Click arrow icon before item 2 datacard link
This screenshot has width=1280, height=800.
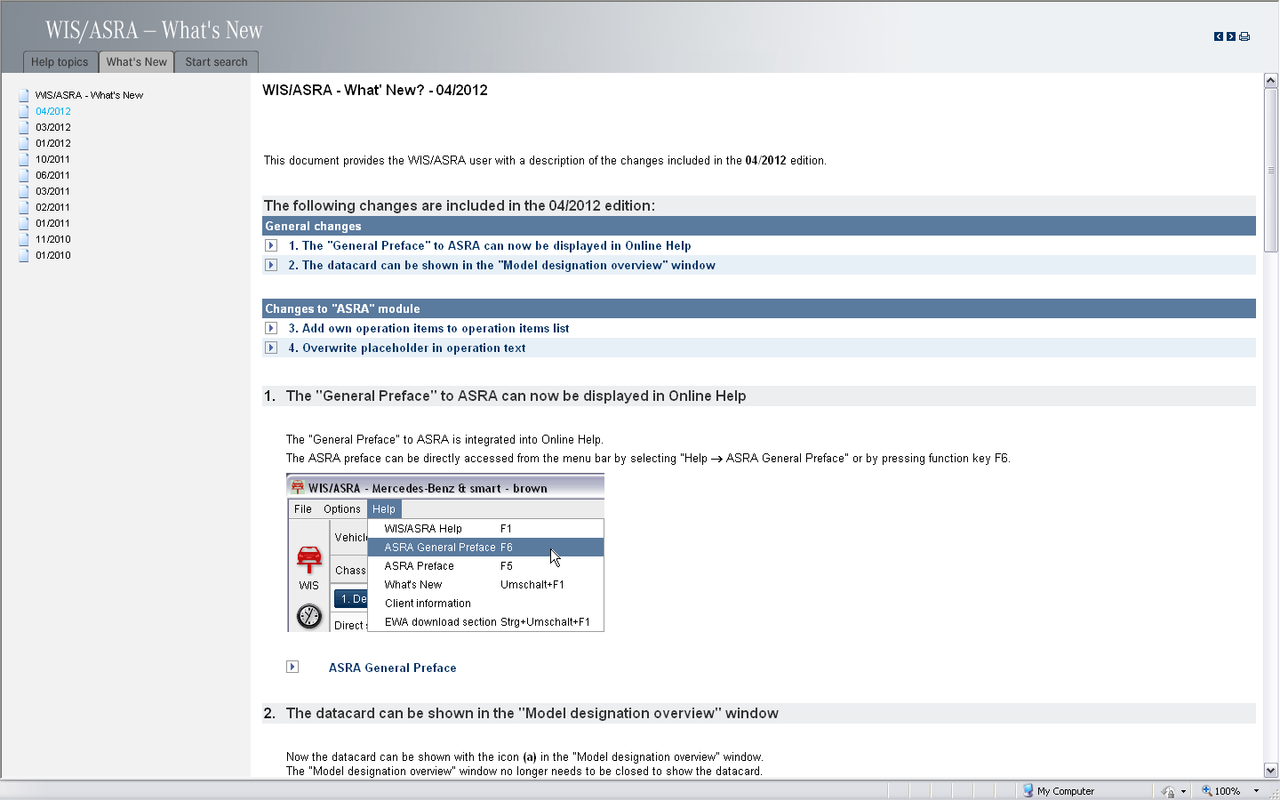pos(271,265)
